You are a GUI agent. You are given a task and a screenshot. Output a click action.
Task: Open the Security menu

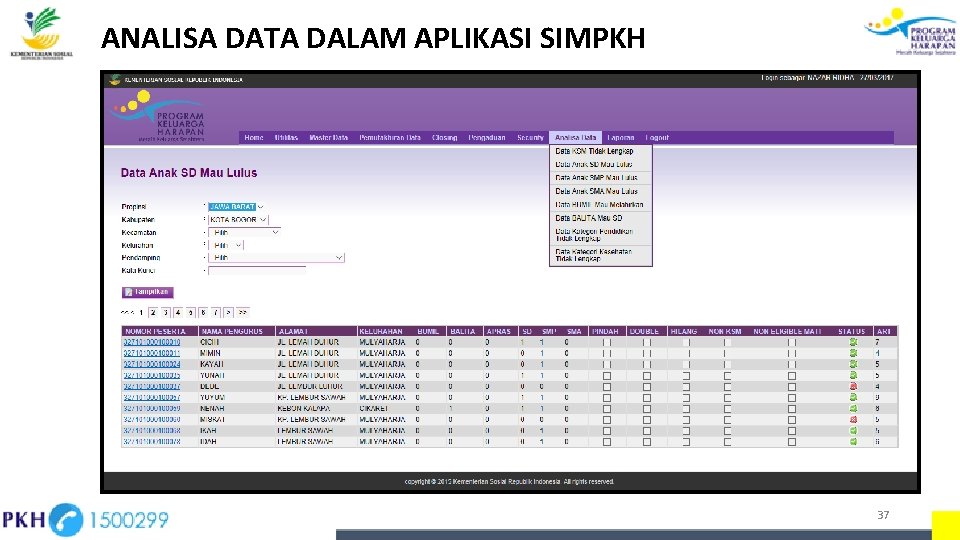point(530,138)
